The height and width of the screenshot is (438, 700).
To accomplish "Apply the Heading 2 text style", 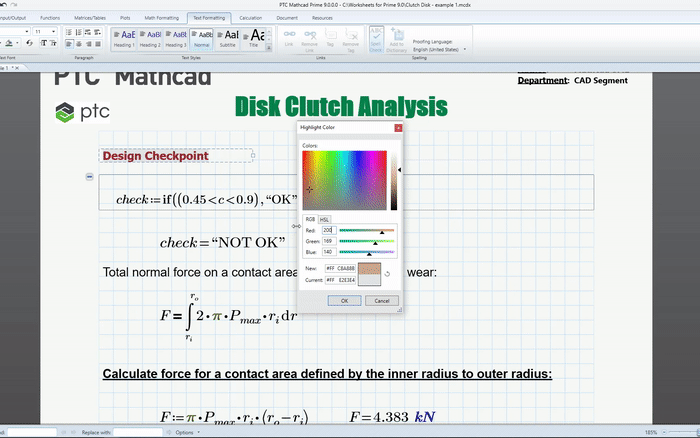I will (x=150, y=39).
